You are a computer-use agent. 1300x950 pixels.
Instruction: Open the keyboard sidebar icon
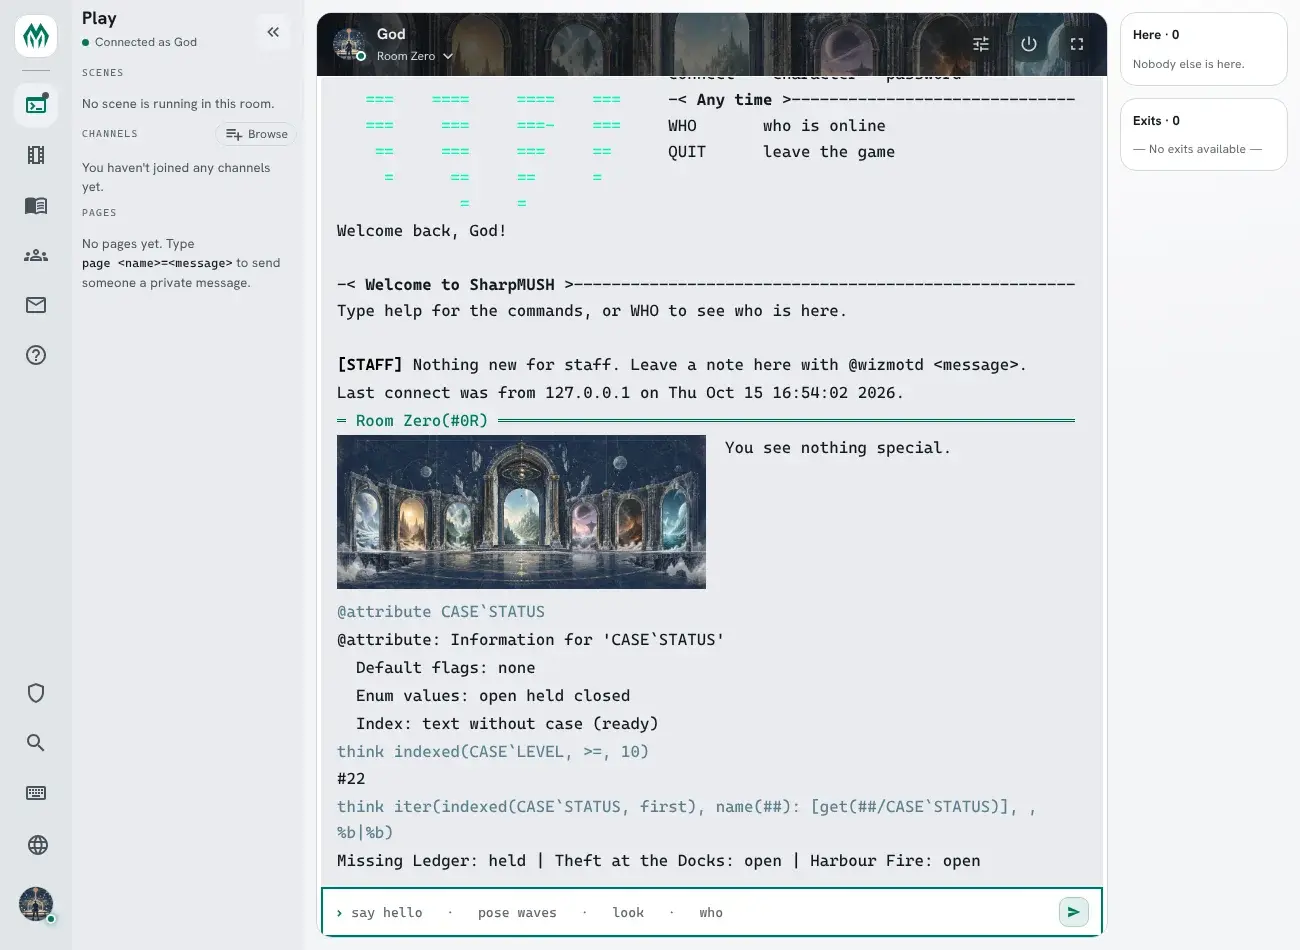[36, 793]
